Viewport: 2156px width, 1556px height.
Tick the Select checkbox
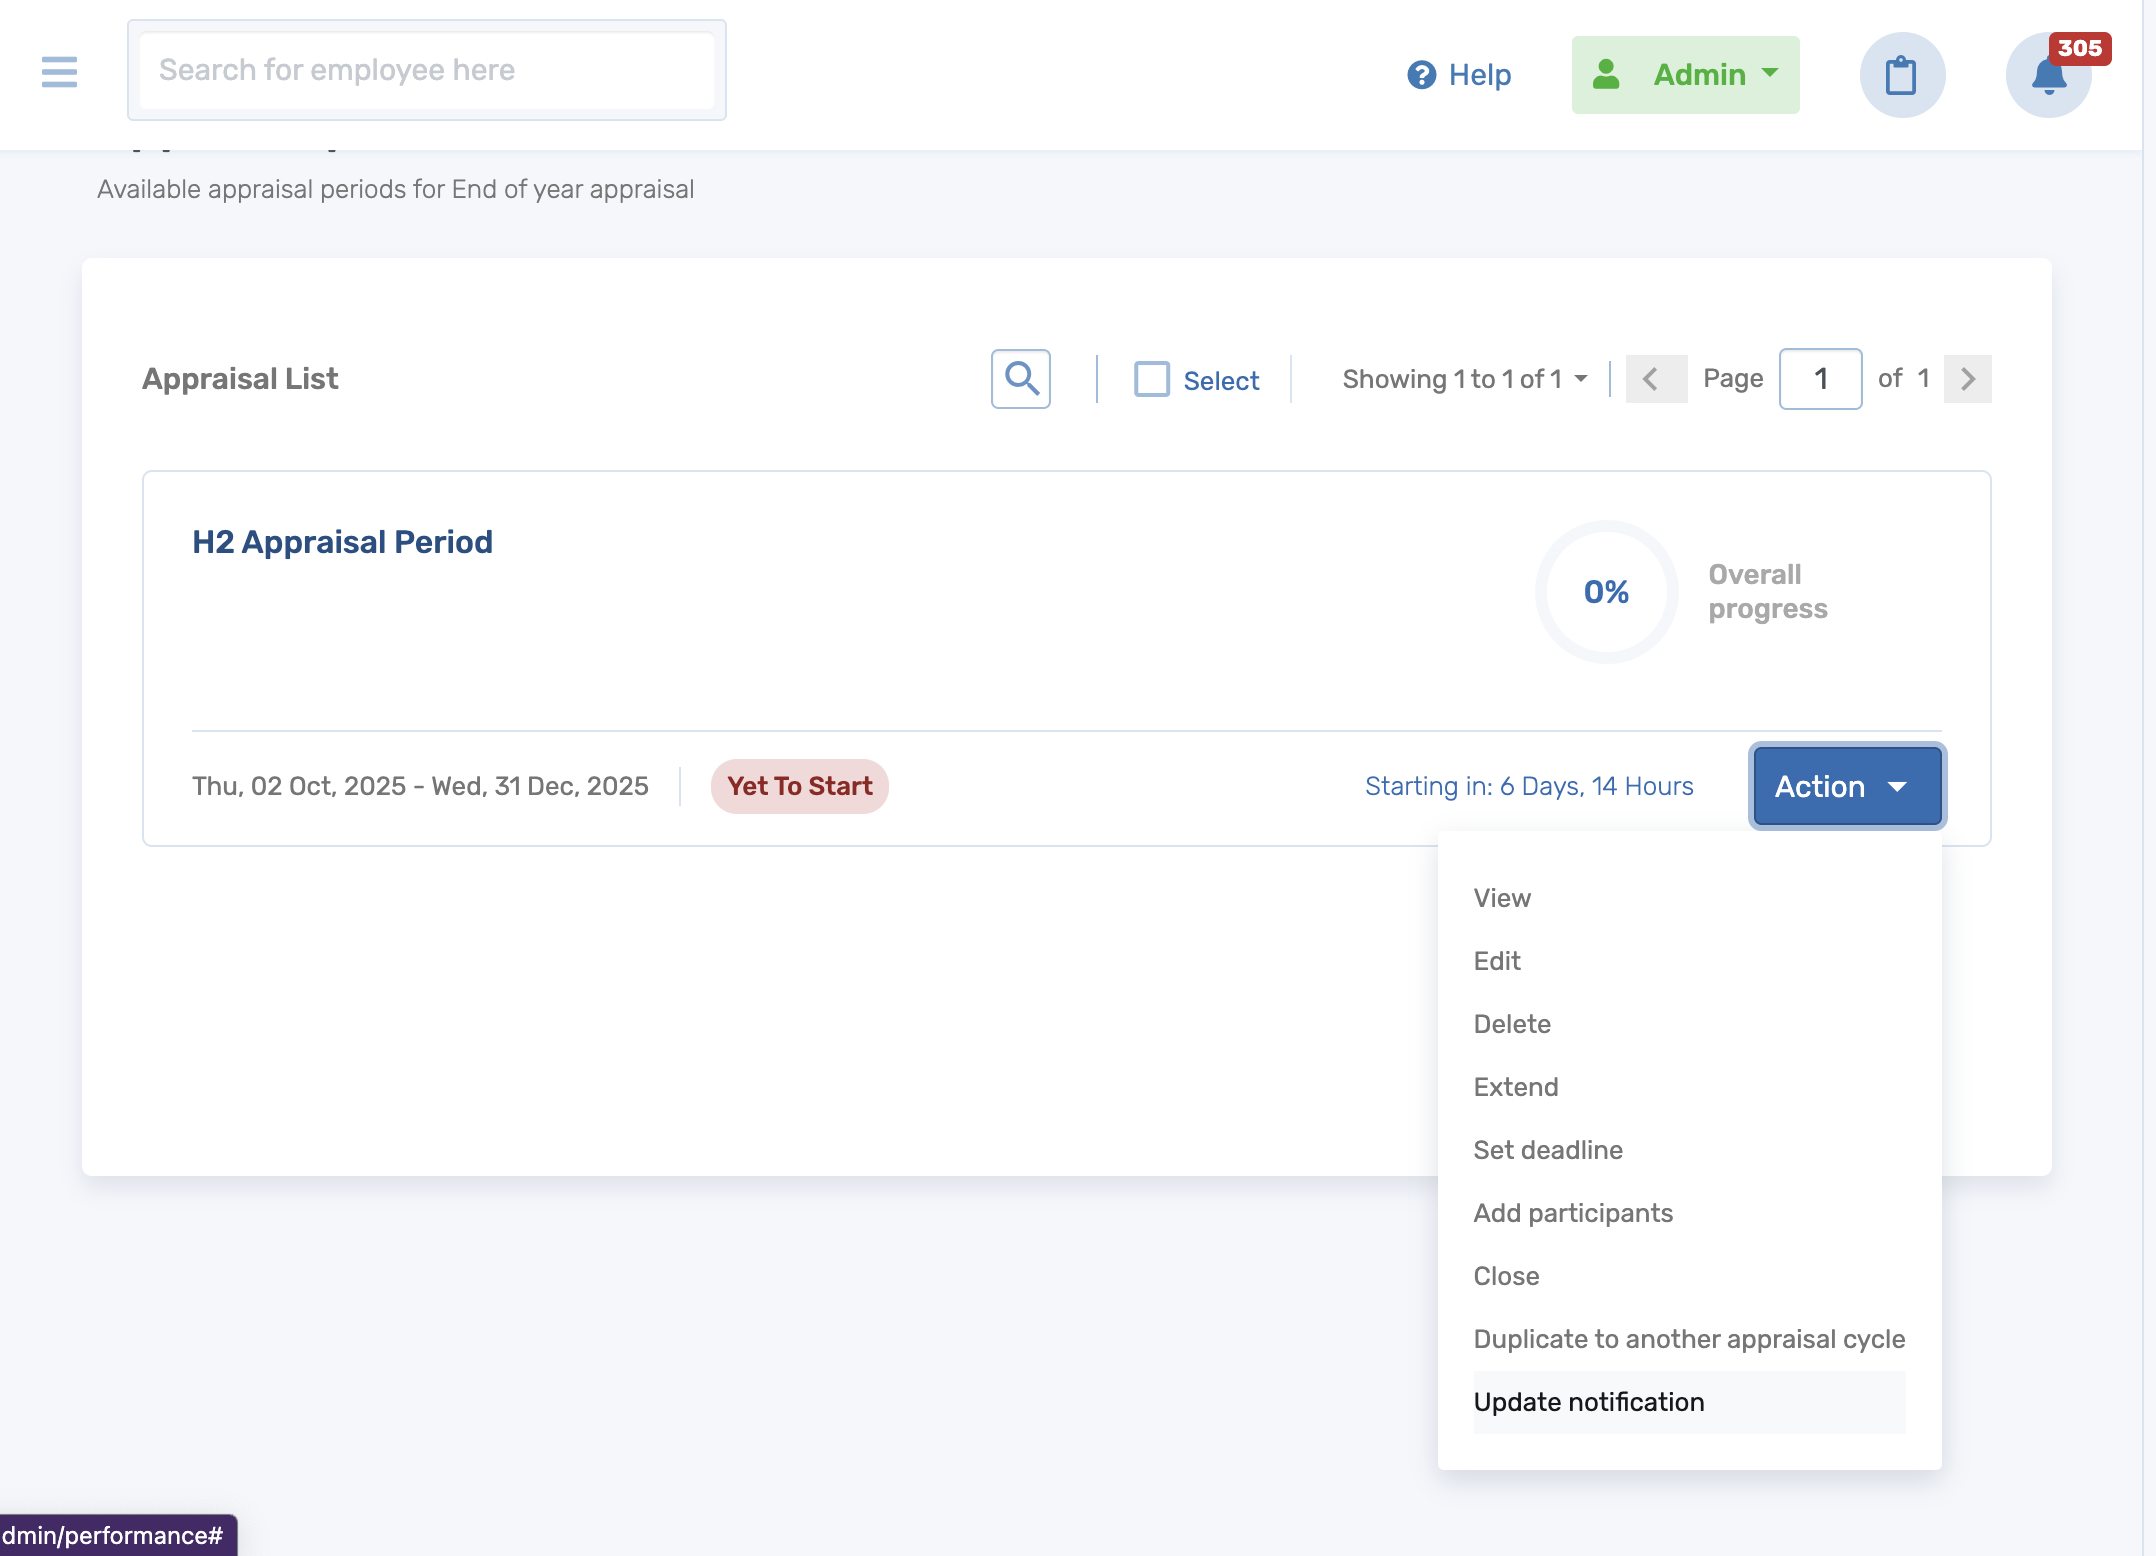pos(1151,379)
